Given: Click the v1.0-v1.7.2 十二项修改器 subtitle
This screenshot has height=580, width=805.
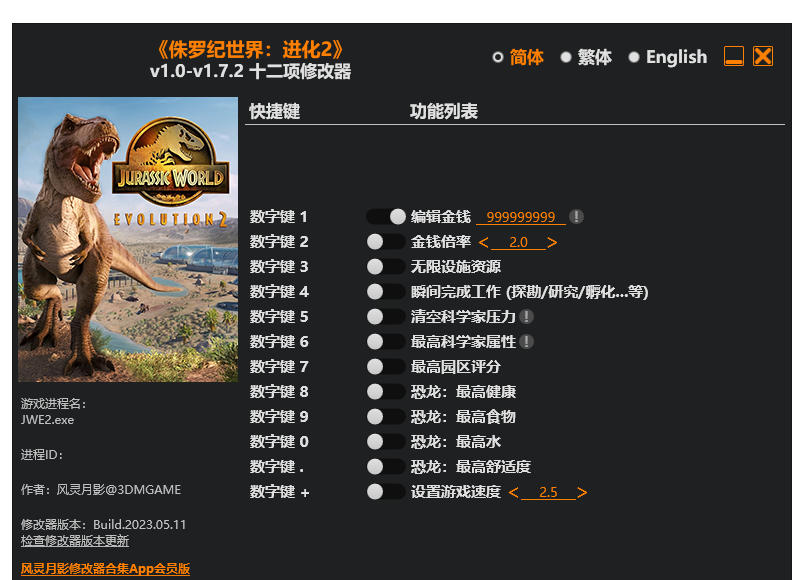Looking at the screenshot, I should (250, 71).
